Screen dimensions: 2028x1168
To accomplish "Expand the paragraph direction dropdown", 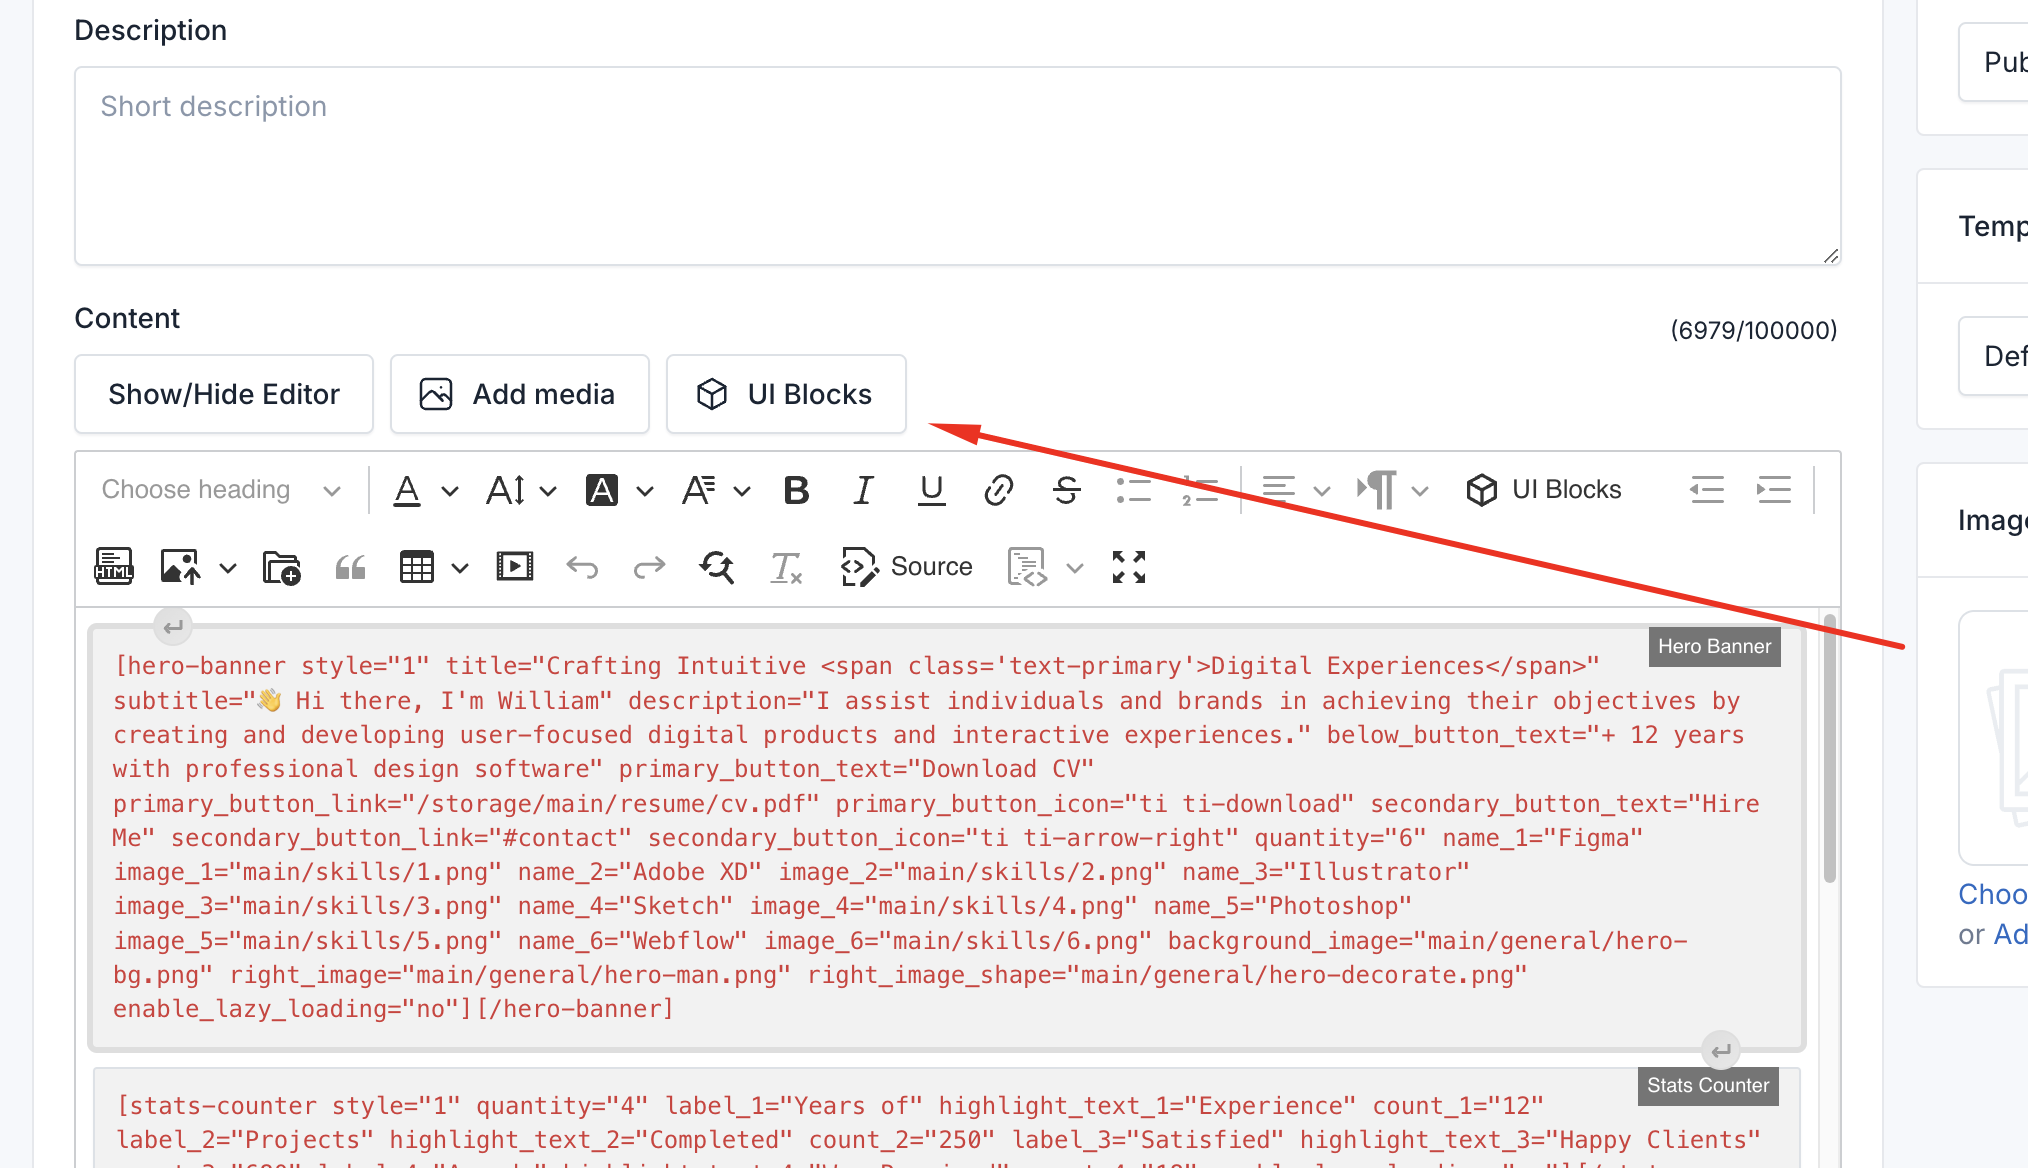I will click(1419, 490).
